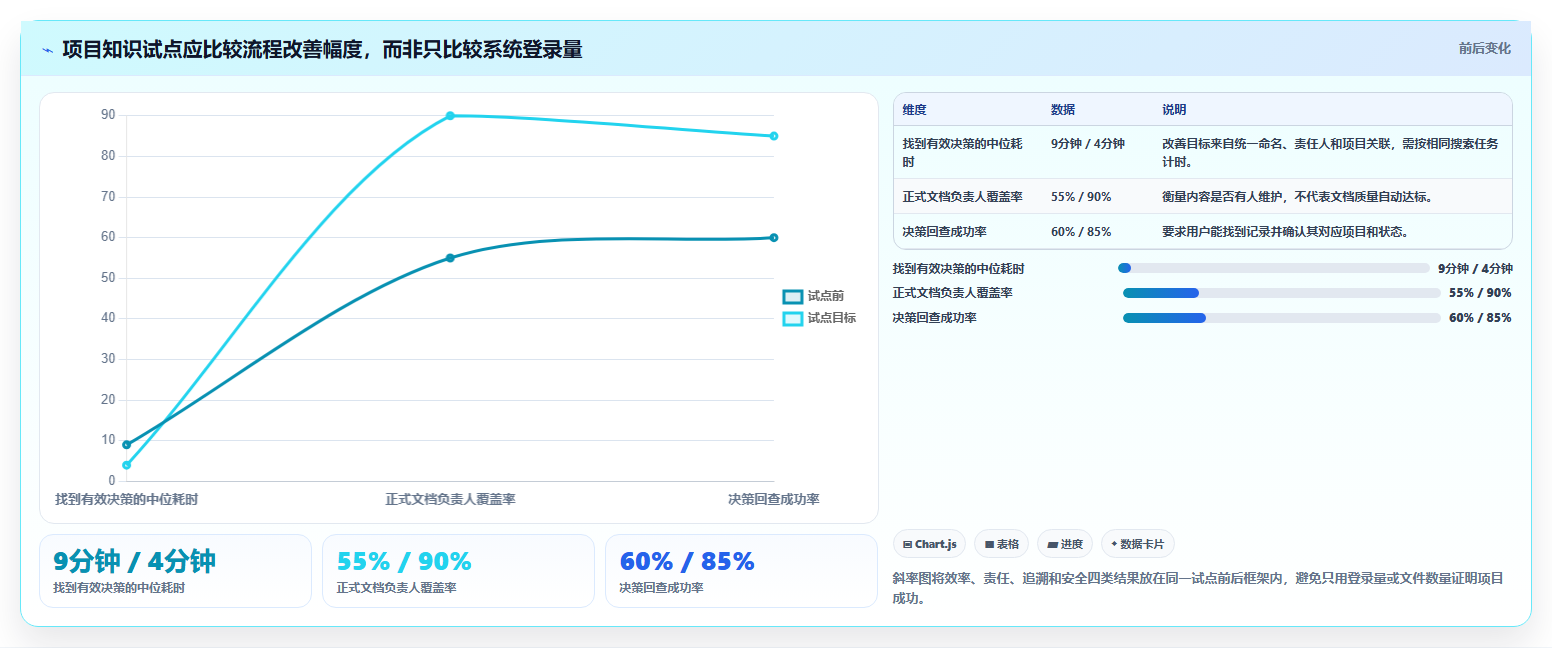This screenshot has height=648, width=1552.
Task: Click the 试点目标 legend color box
Action: point(792,318)
